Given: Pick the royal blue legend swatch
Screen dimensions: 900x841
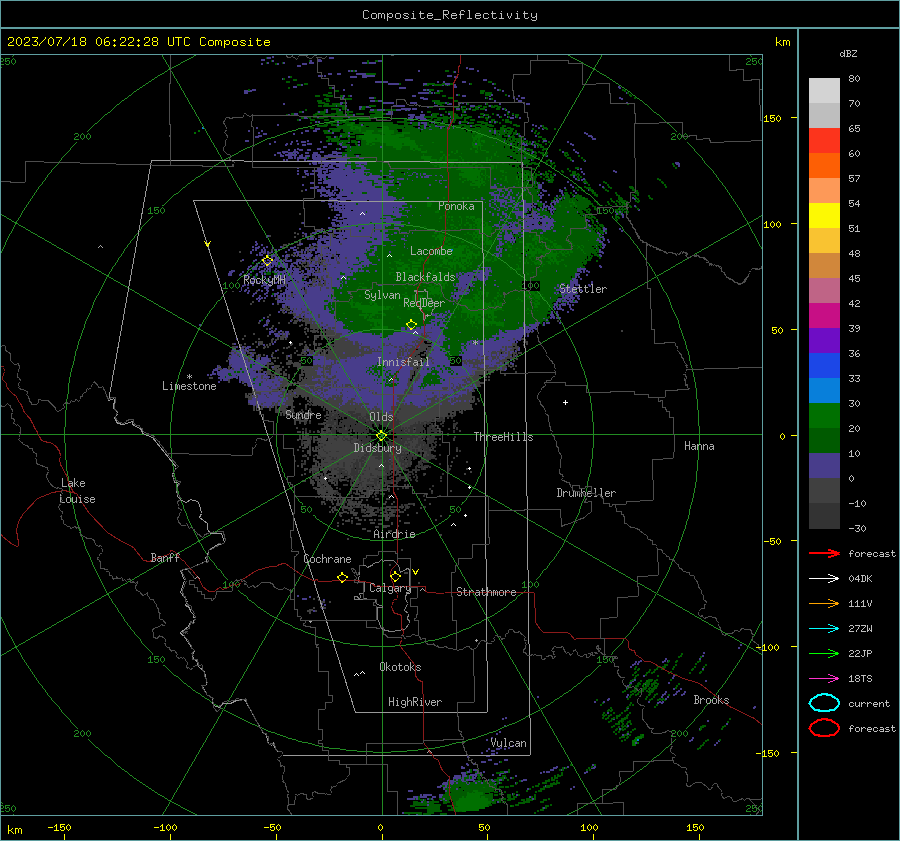Looking at the screenshot, I should point(824,365).
